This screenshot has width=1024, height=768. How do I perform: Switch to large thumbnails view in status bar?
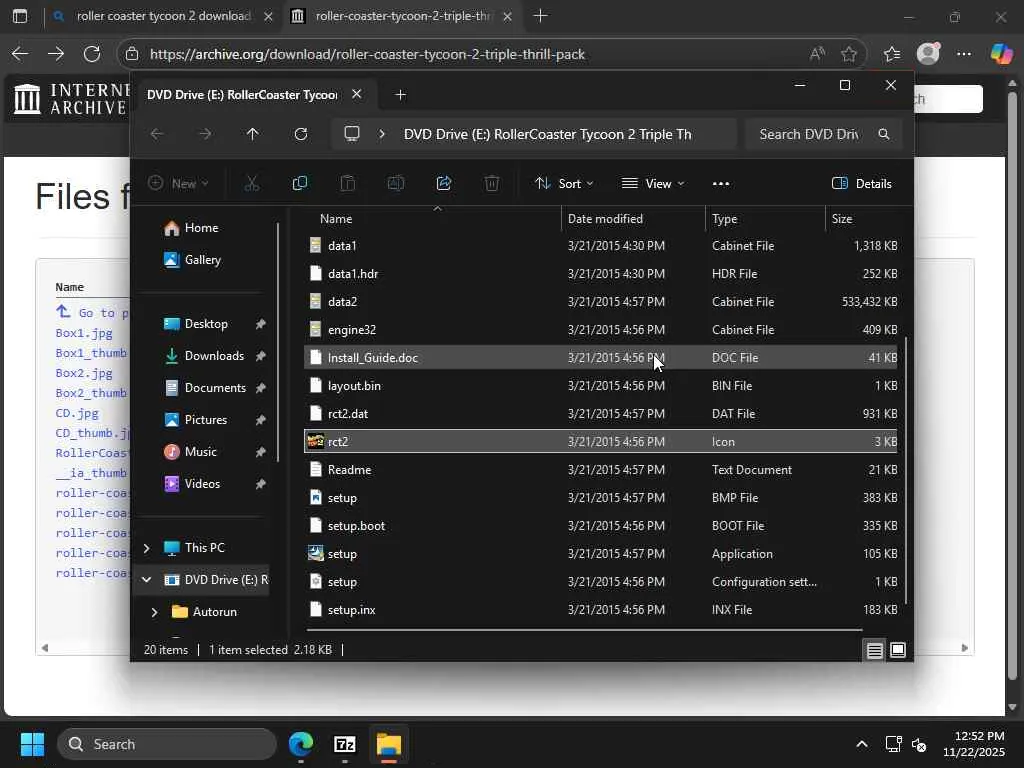coord(898,650)
